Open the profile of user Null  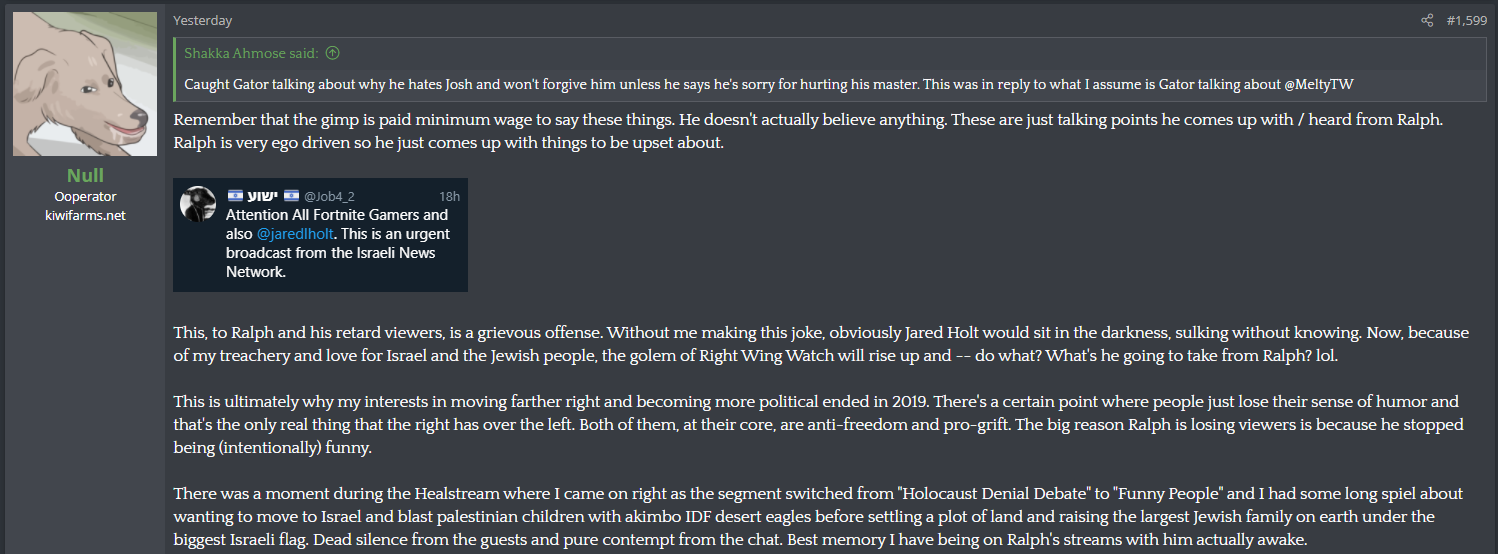pos(85,176)
